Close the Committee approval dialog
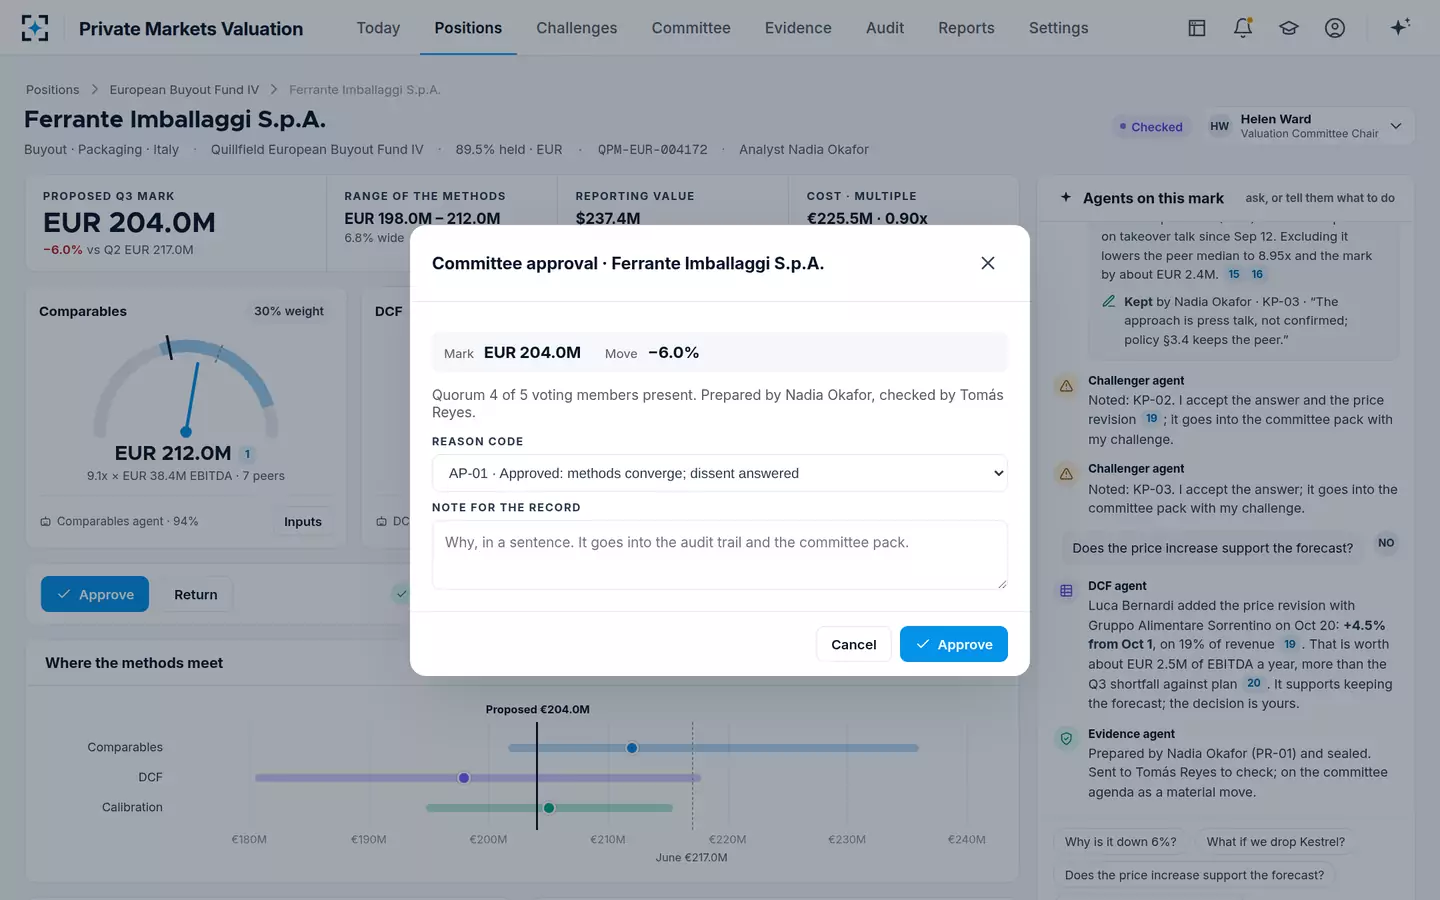The image size is (1440, 900). pos(988,263)
